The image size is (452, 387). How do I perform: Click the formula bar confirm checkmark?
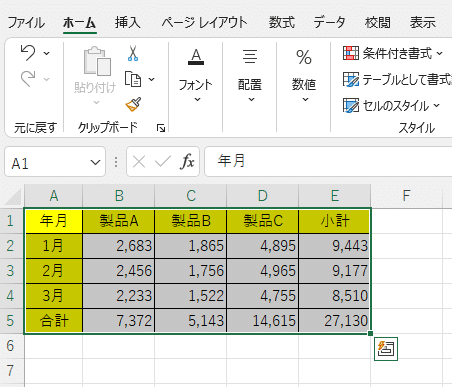coord(163,162)
